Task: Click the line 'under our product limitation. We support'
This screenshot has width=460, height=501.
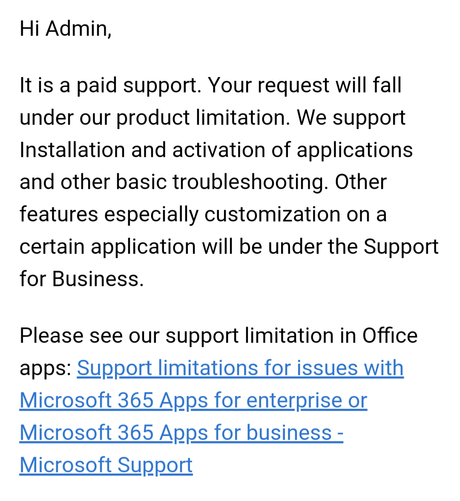Action: tap(212, 118)
